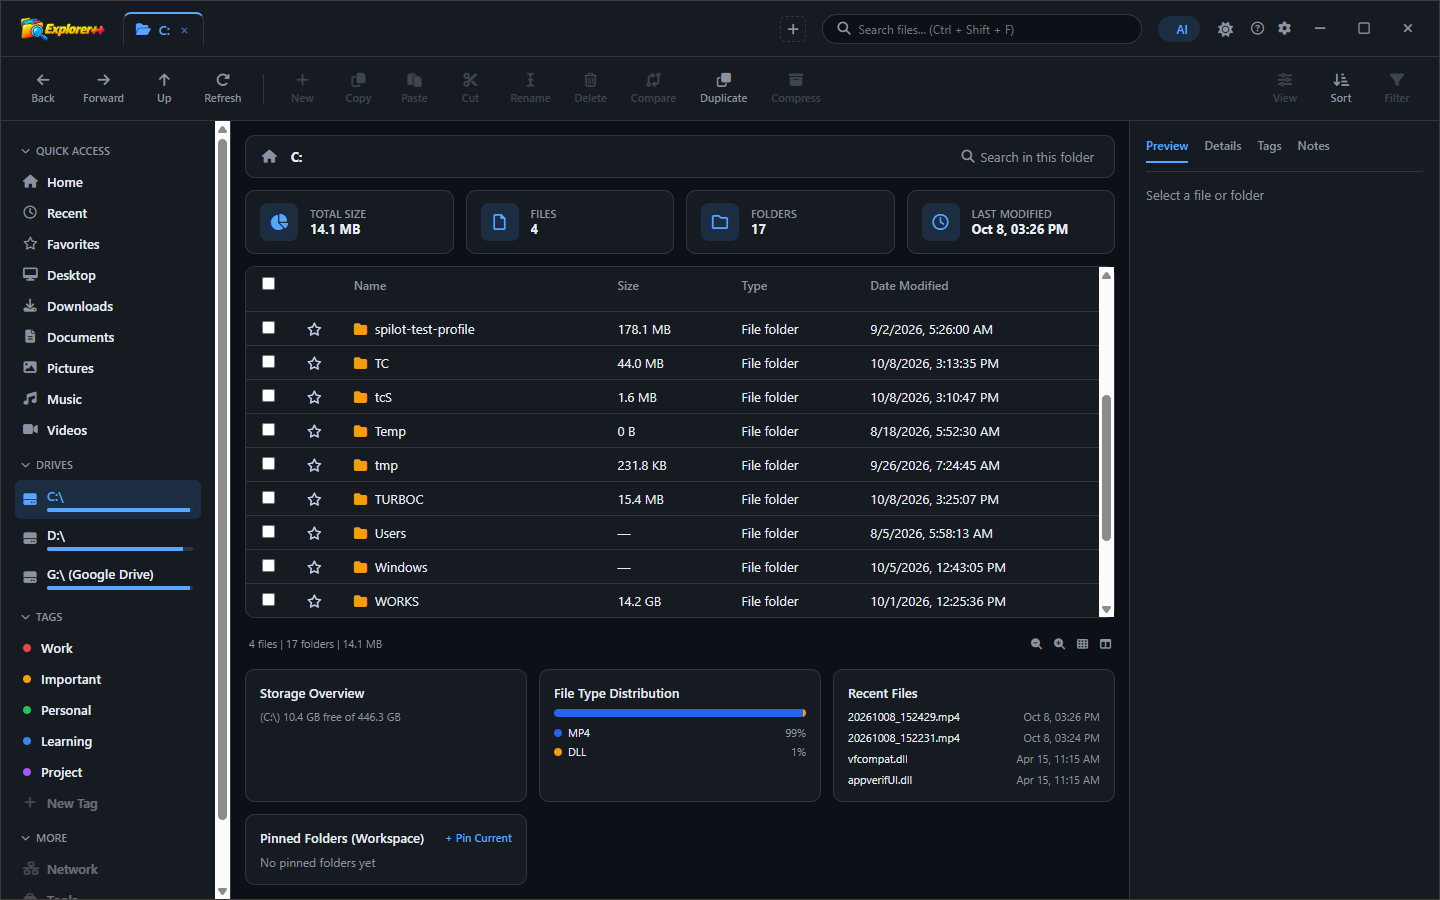
Task: Refresh the current folder listing
Action: pyautogui.click(x=223, y=88)
